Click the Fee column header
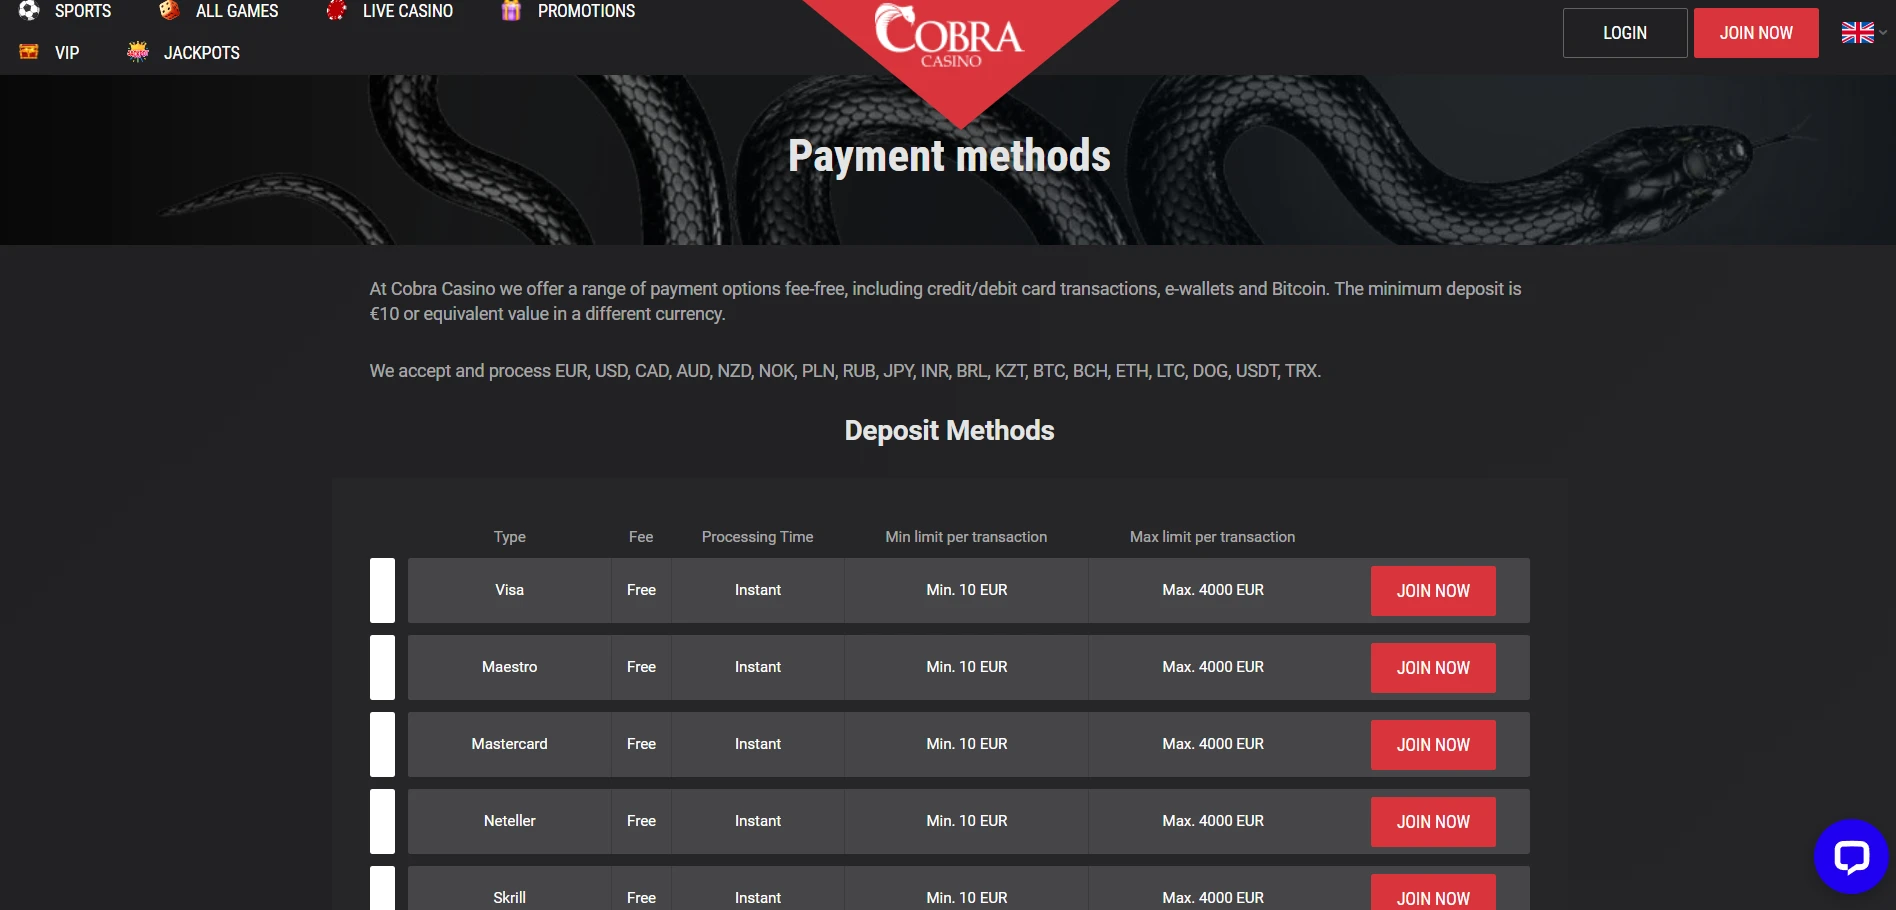Screen dimensions: 1896x910 (641, 537)
